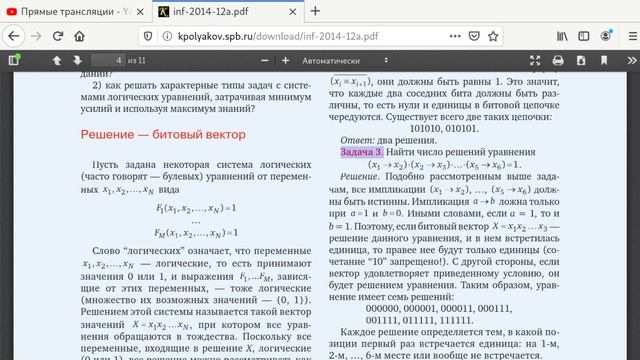Image resolution: width=640 pixels, height=360 pixels.
Task: Click the word Решение. in right column
Action: [x=360, y=177]
